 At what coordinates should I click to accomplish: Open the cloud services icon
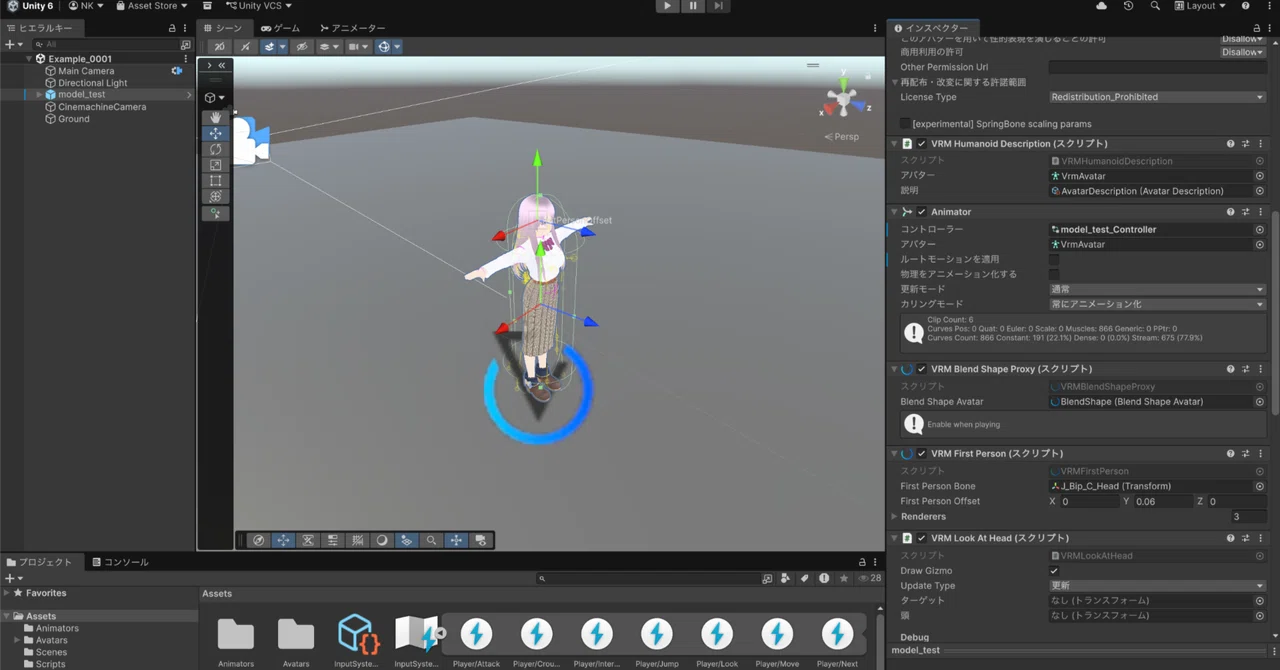pos(1101,6)
